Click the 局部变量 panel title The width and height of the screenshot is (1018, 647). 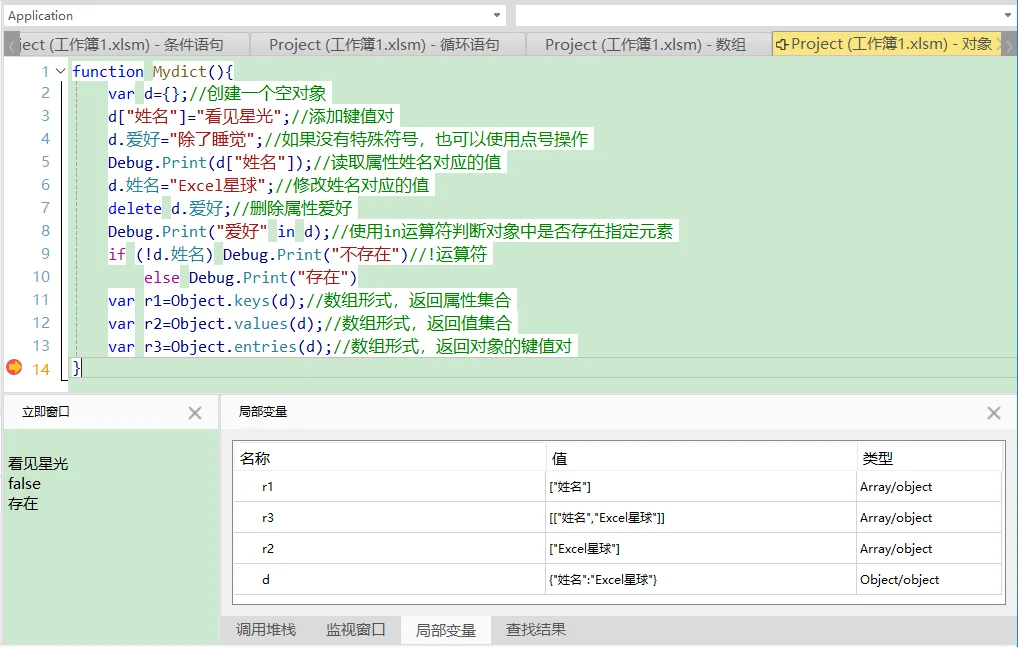click(x=263, y=412)
